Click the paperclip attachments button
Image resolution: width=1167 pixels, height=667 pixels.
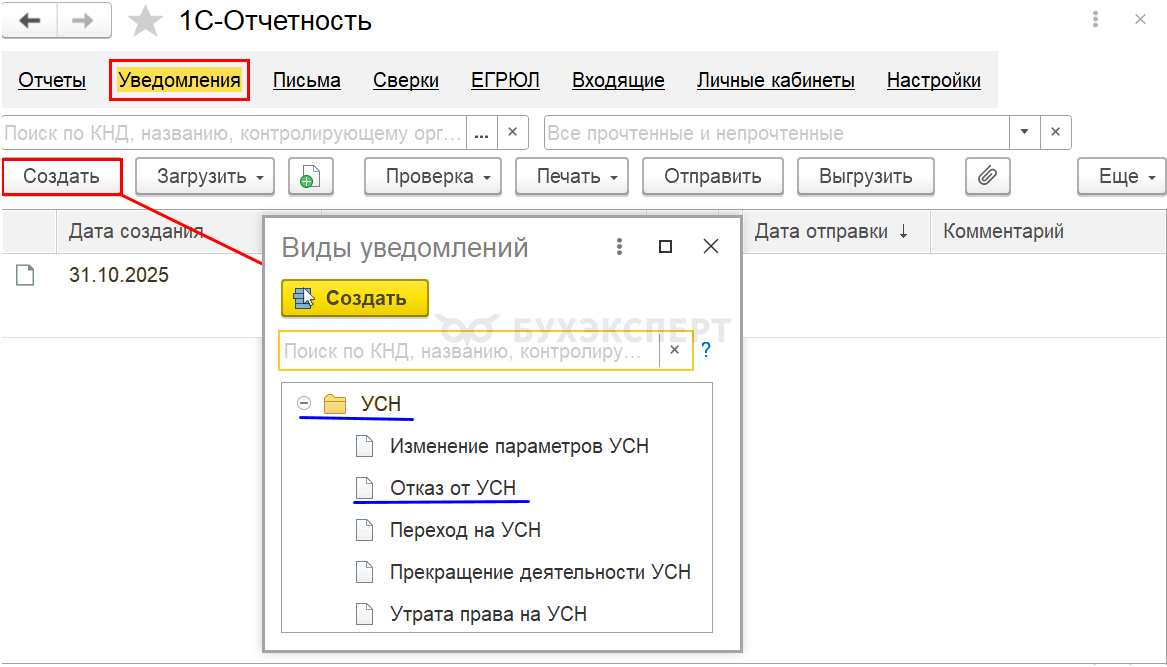click(987, 176)
